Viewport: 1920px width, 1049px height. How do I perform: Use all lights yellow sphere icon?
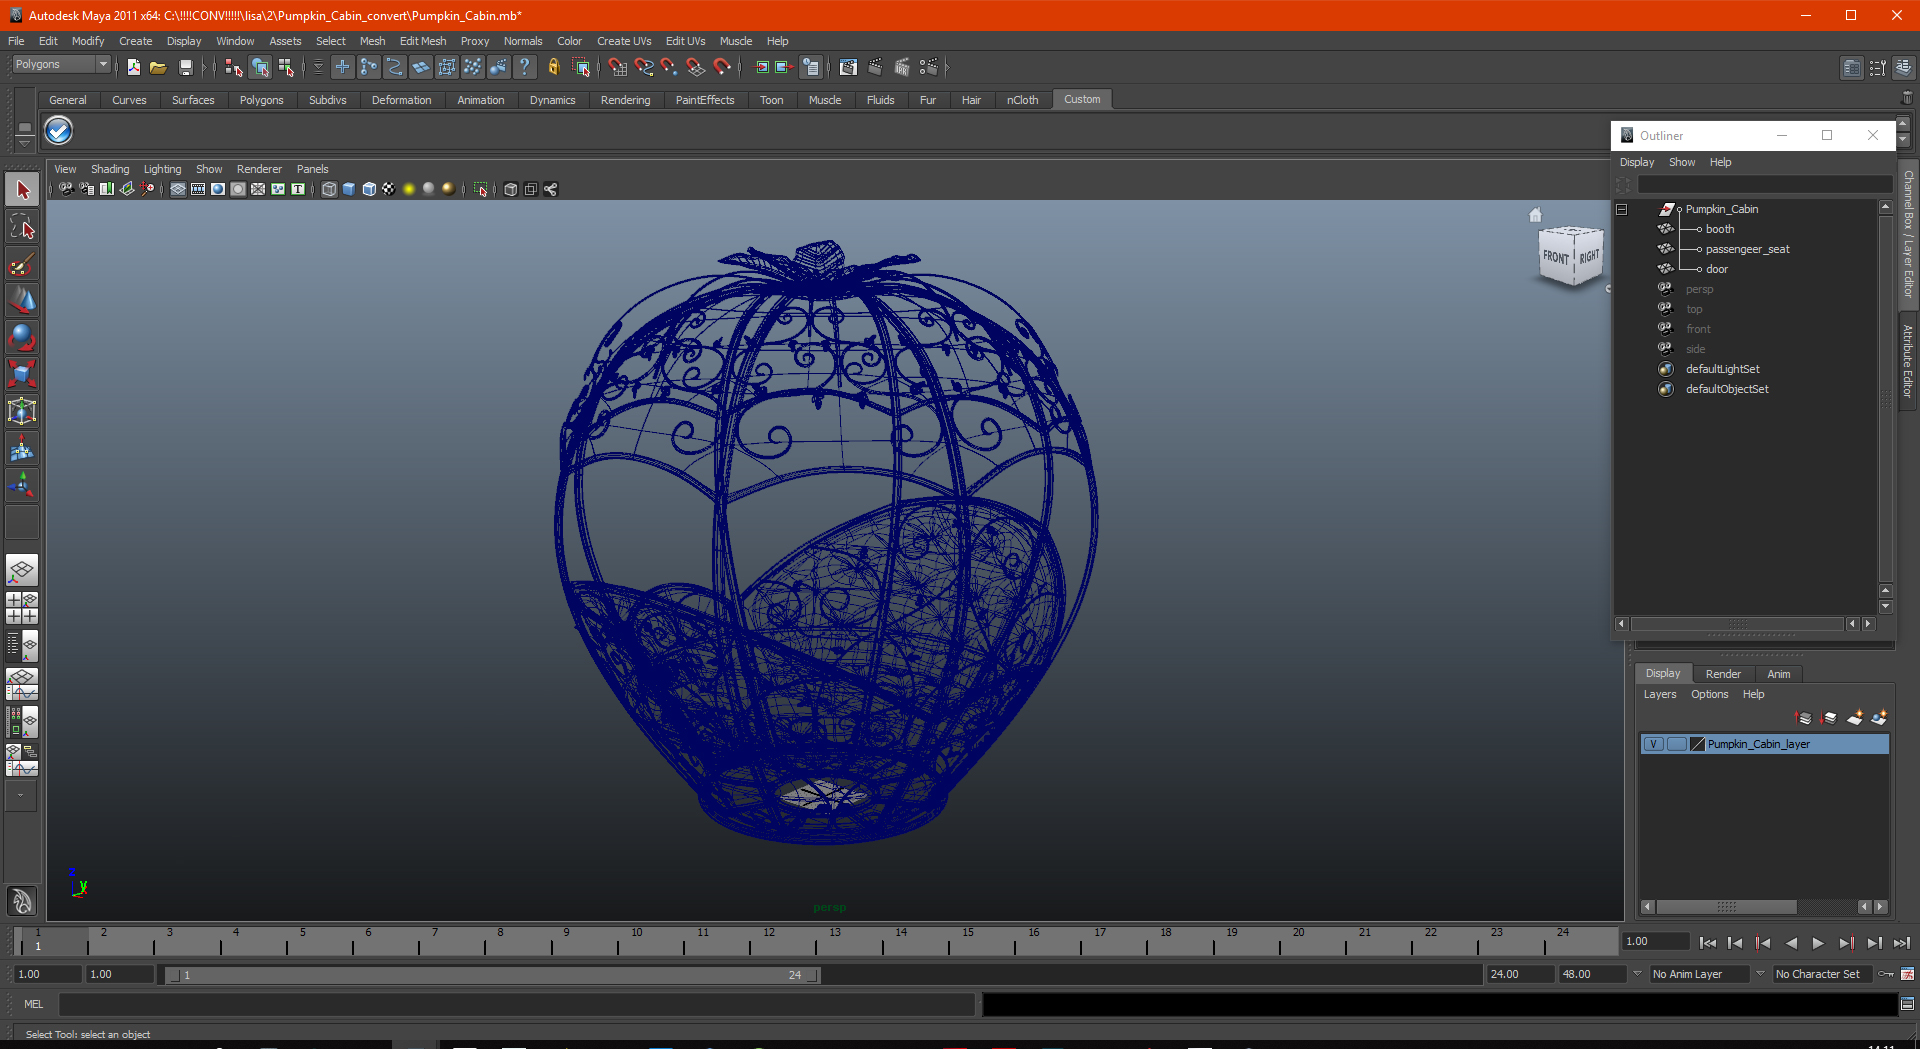click(409, 189)
